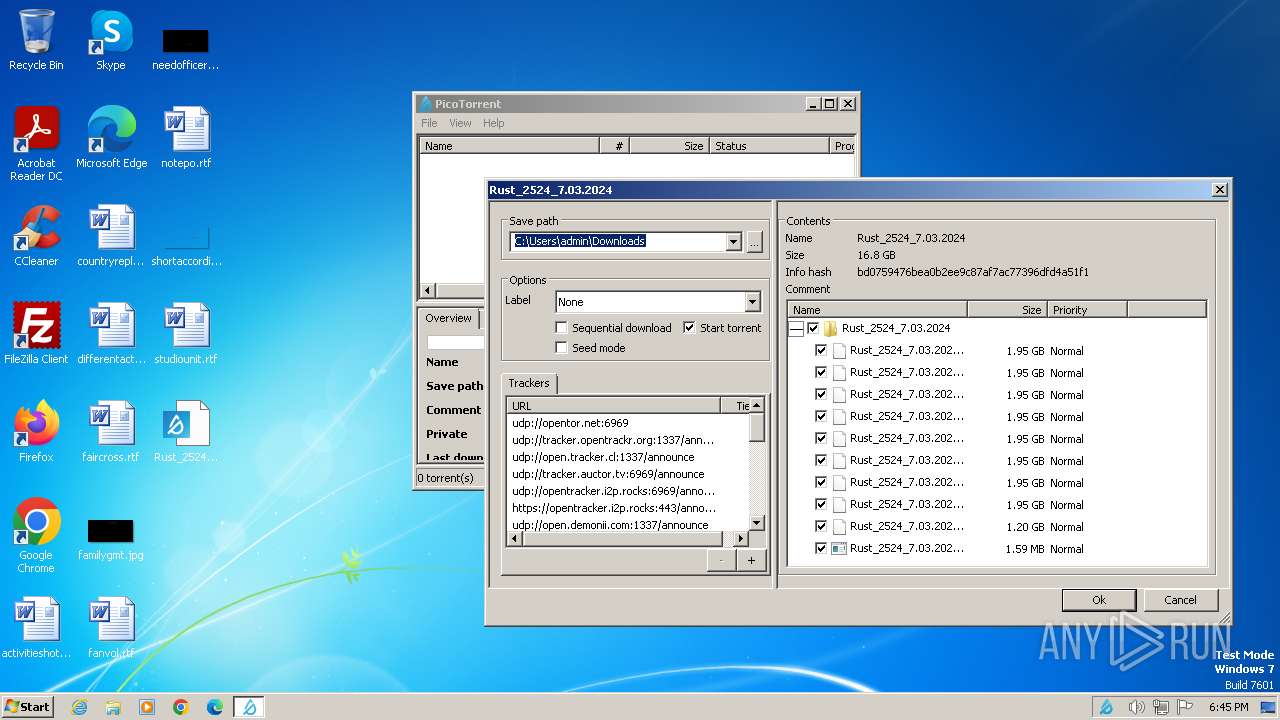Open Help menu in PicoTorrent
Viewport: 1280px width, 720px height.
pyautogui.click(x=494, y=123)
